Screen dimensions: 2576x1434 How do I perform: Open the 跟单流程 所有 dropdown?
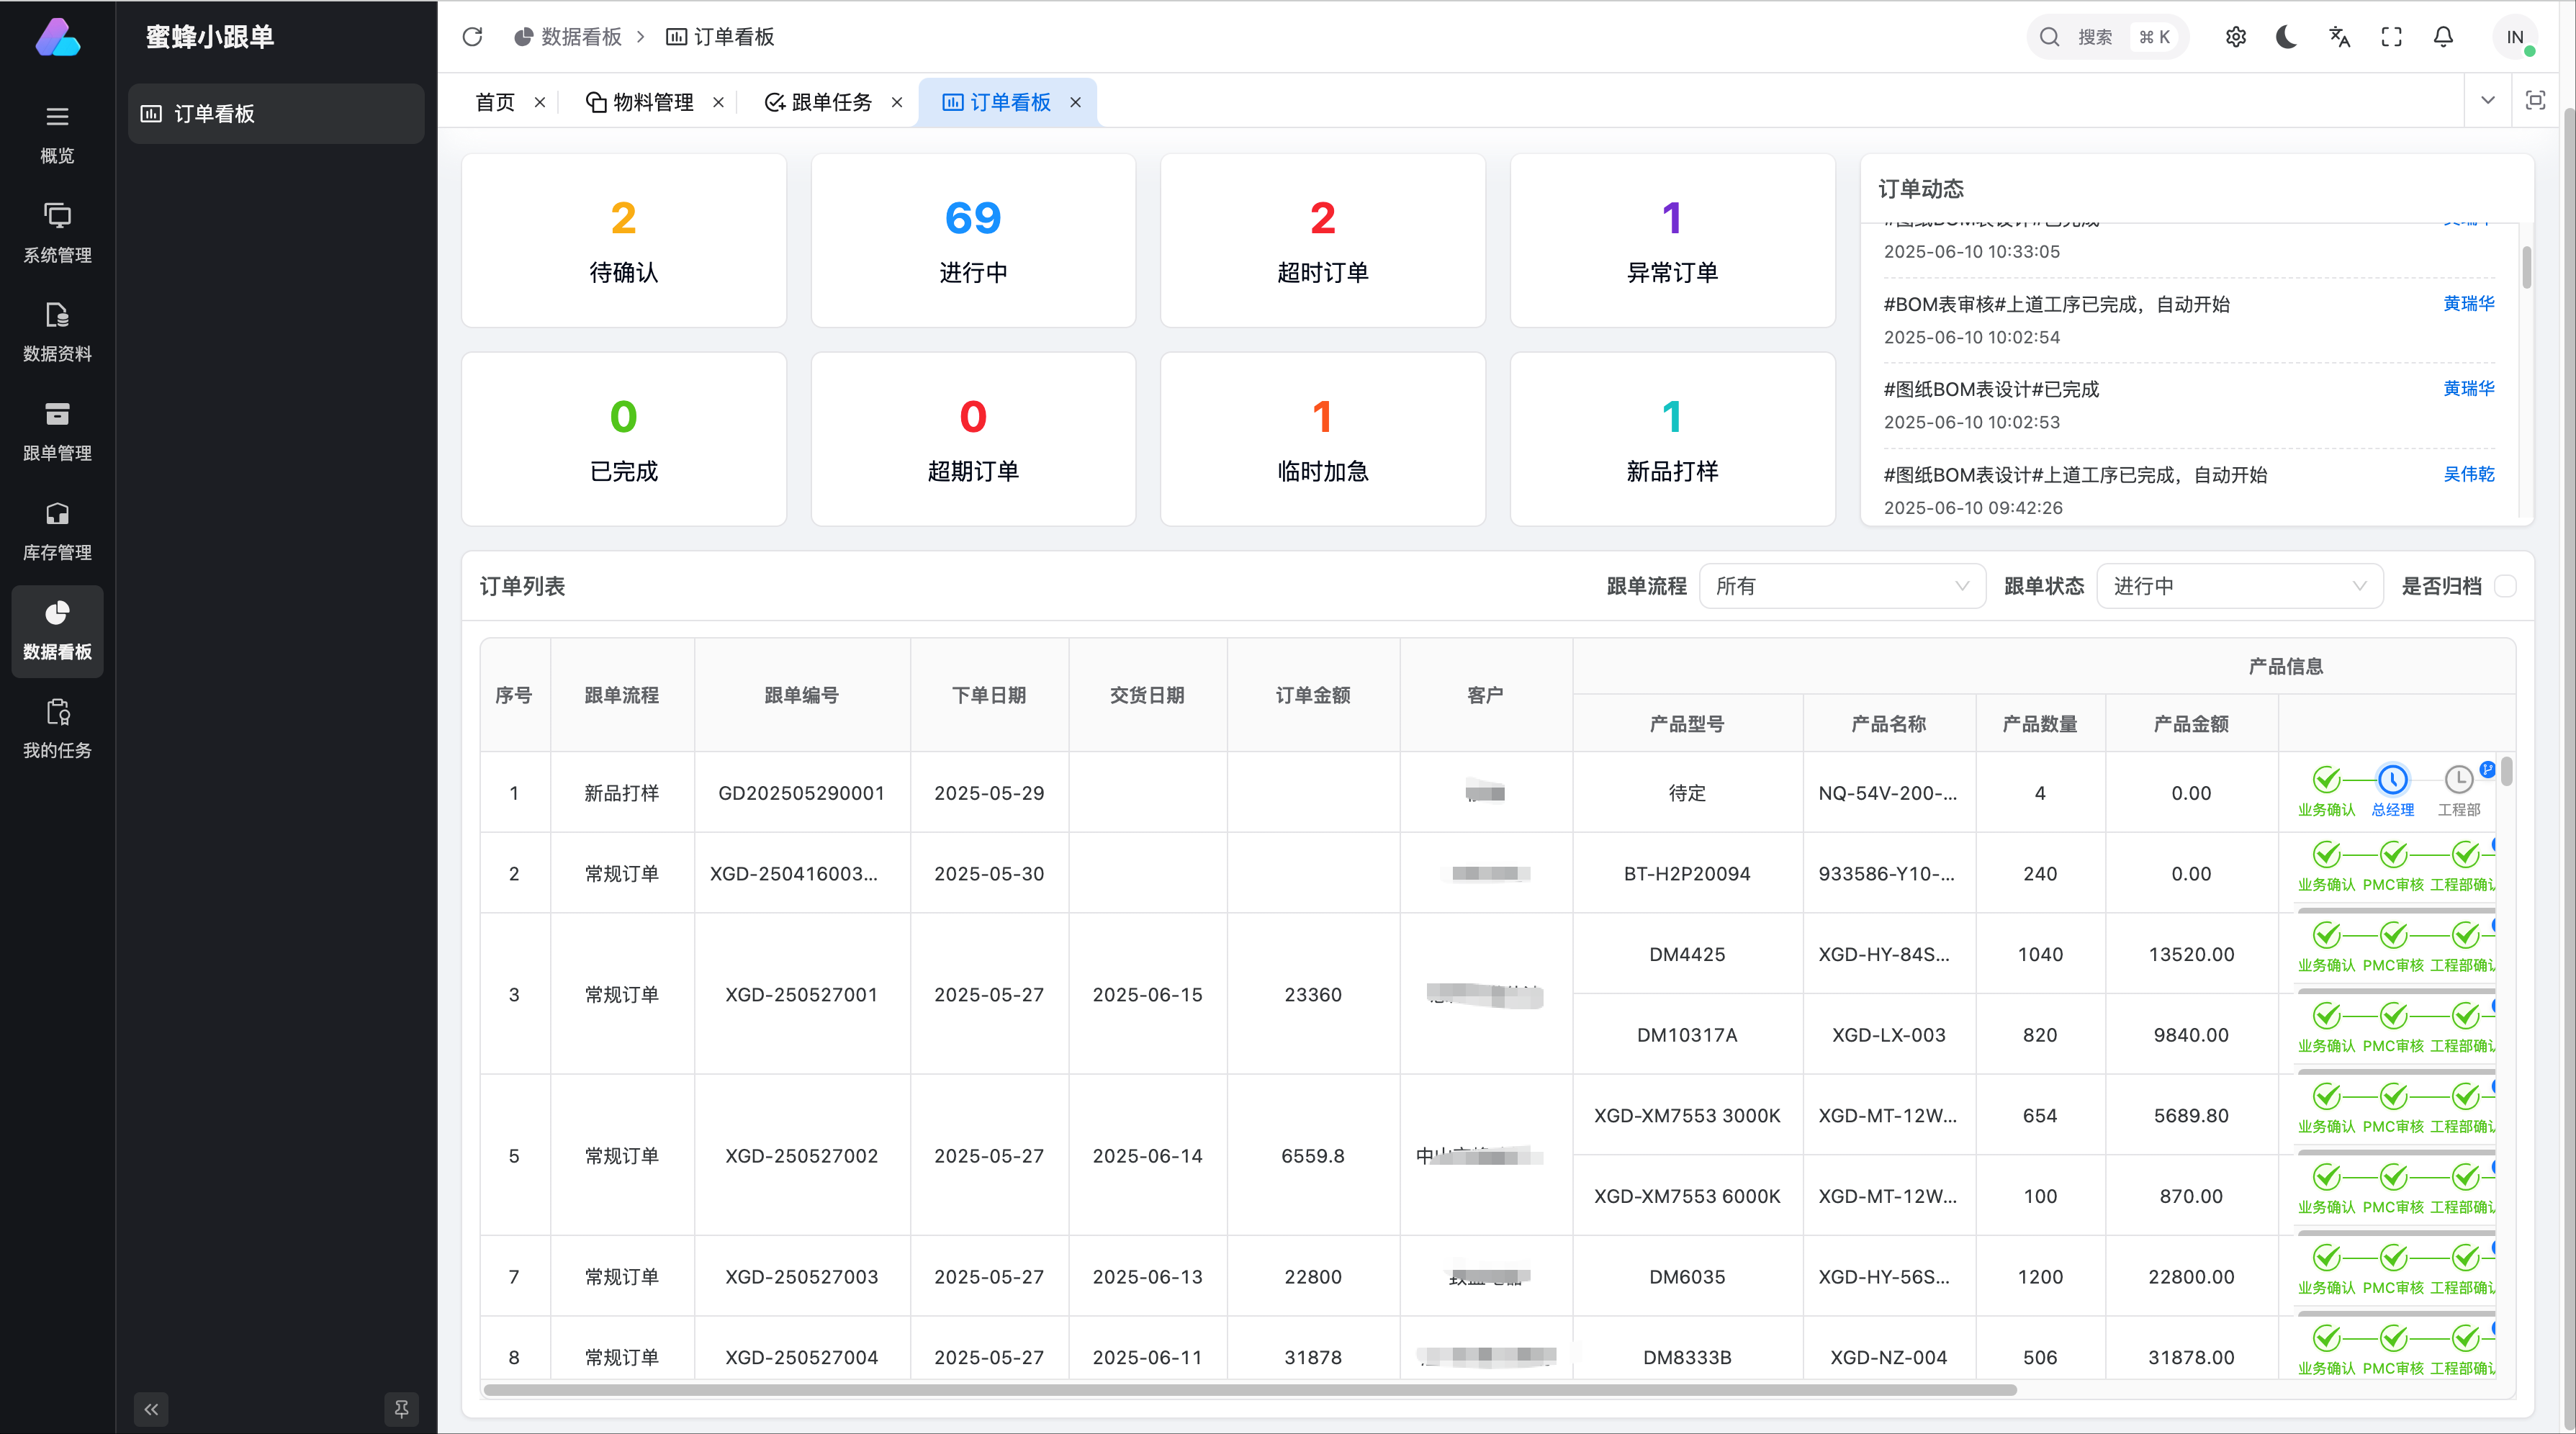(x=1842, y=586)
